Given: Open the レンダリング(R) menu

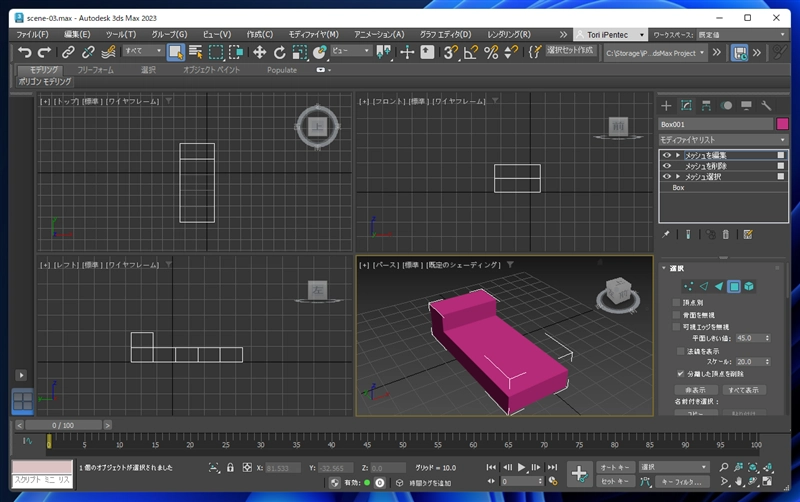Looking at the screenshot, I should pos(509,35).
